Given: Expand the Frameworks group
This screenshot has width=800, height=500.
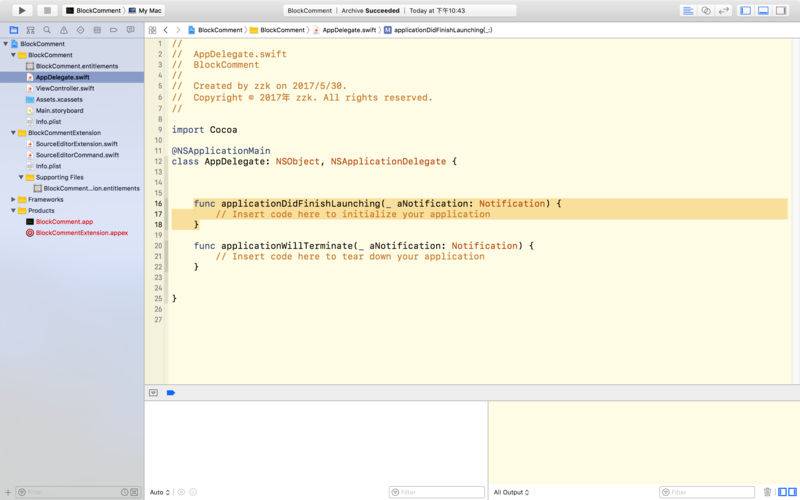Looking at the screenshot, I should coord(13,199).
